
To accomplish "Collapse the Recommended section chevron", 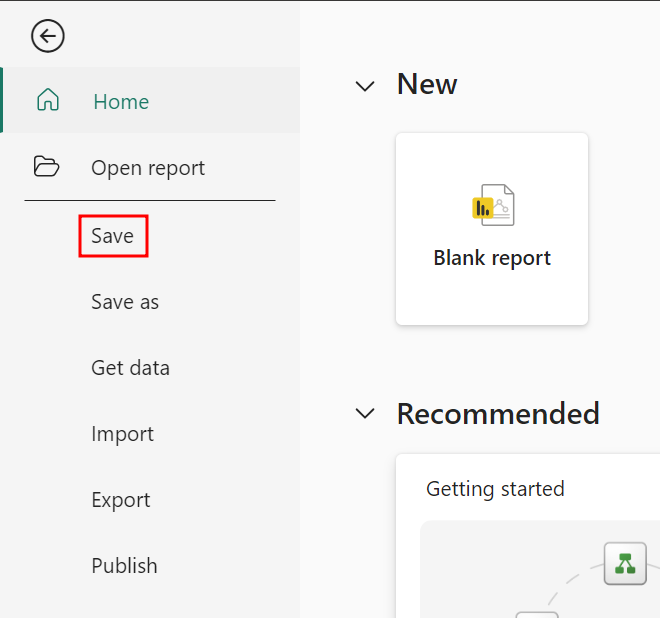I will (x=365, y=413).
